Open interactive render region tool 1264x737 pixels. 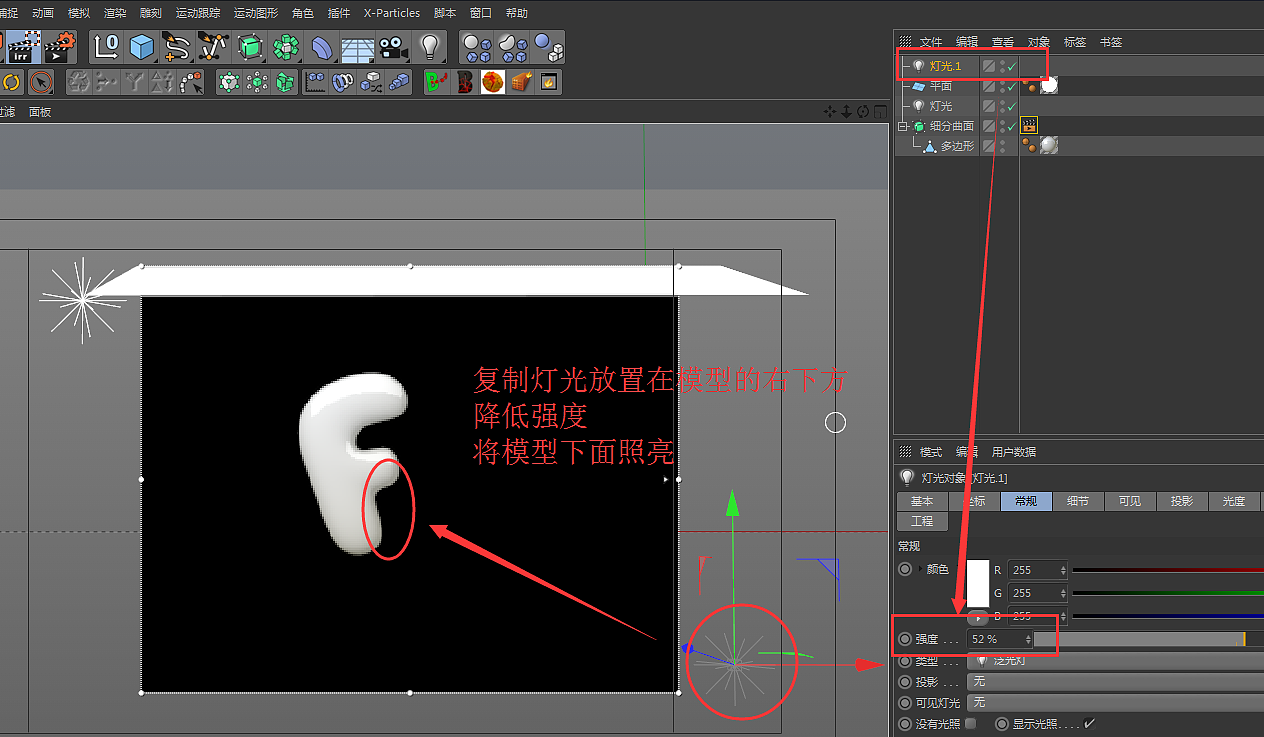[23, 46]
